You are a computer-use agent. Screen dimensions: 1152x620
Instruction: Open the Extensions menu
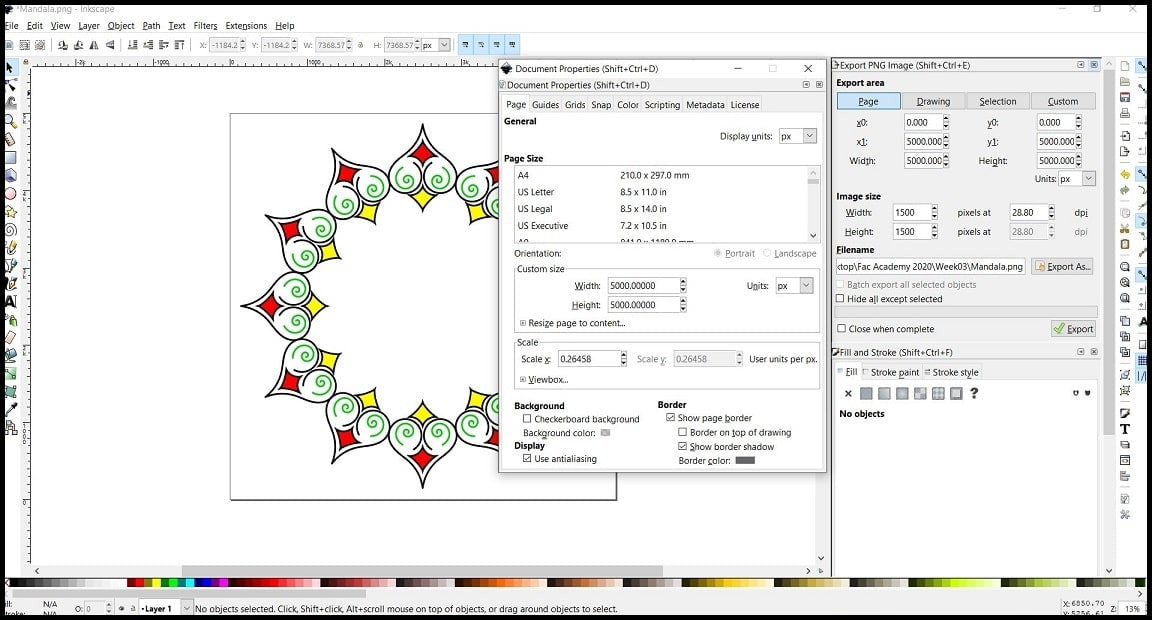tap(246, 26)
